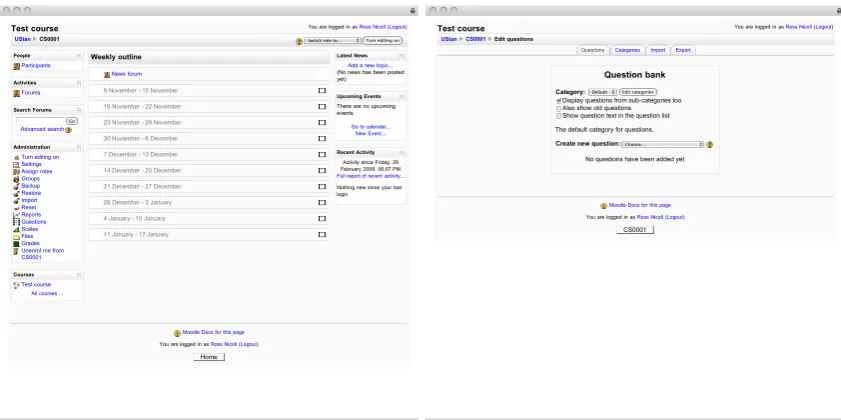This screenshot has height=420, width=841.
Task: Select the Questions tab
Action: (x=593, y=50)
